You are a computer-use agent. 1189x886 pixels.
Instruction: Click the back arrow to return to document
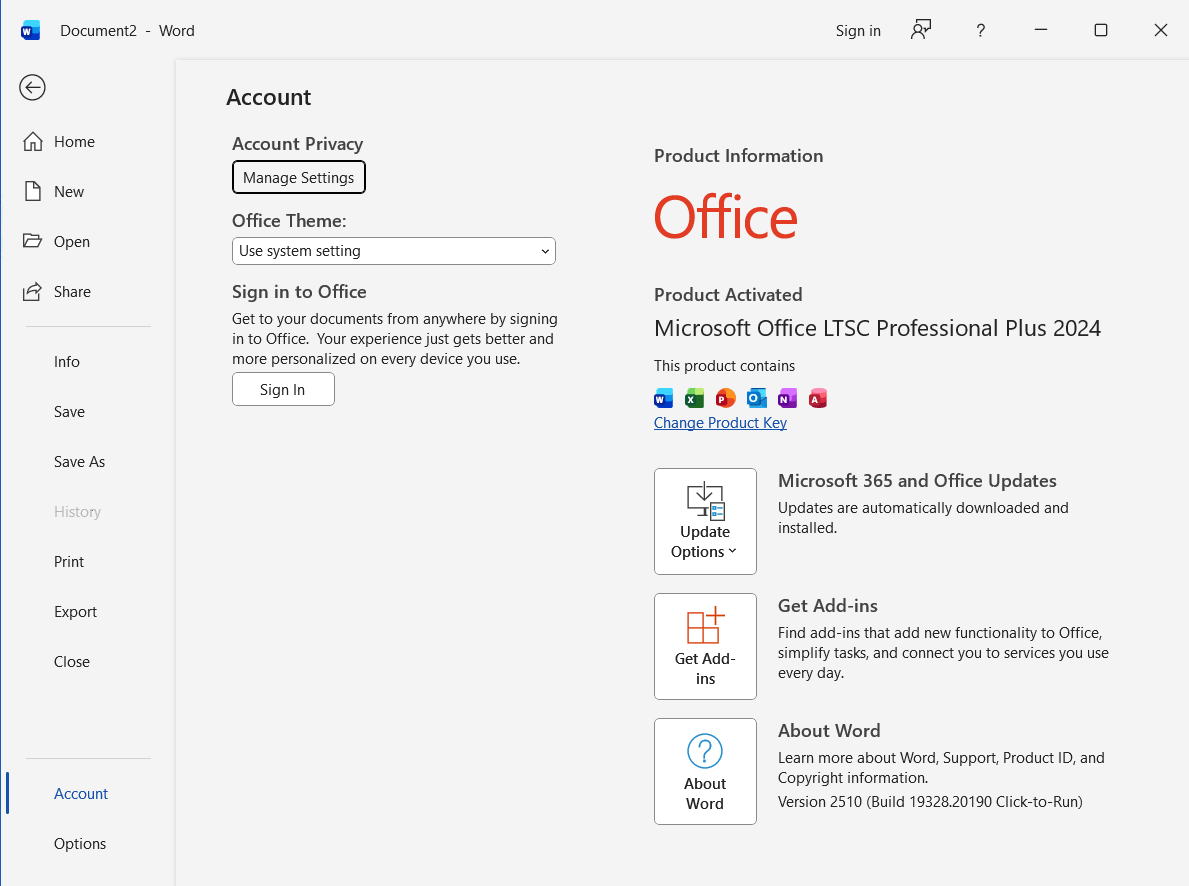33,87
